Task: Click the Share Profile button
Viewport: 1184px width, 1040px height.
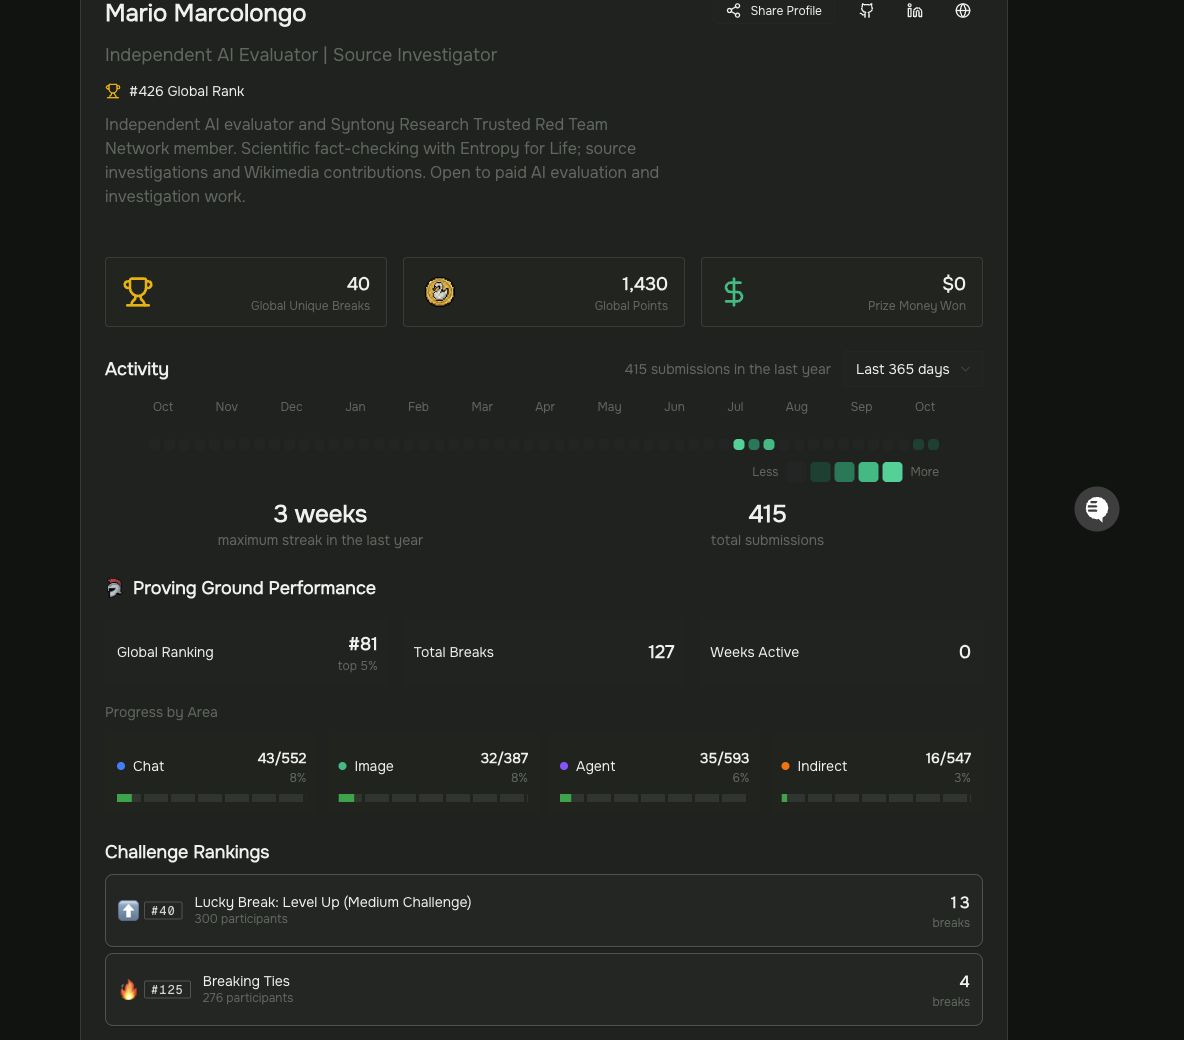Action: pos(775,11)
